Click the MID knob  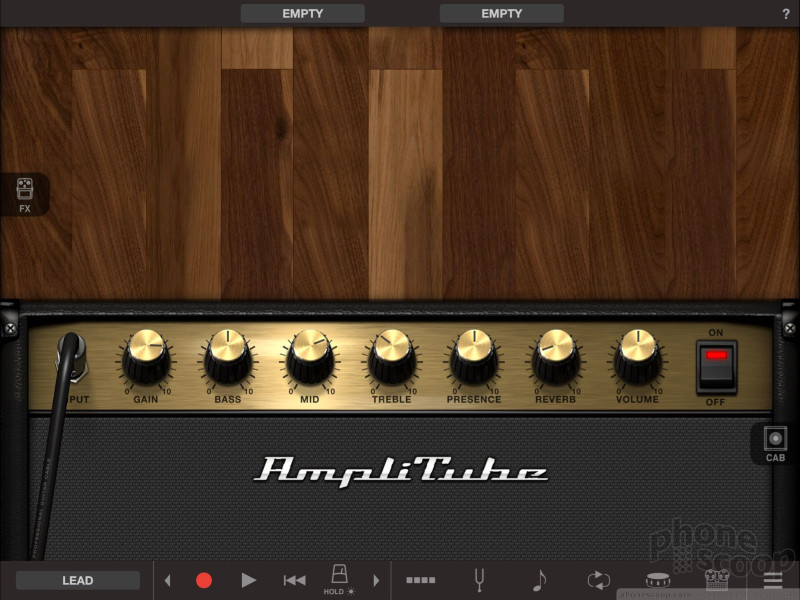click(310, 357)
